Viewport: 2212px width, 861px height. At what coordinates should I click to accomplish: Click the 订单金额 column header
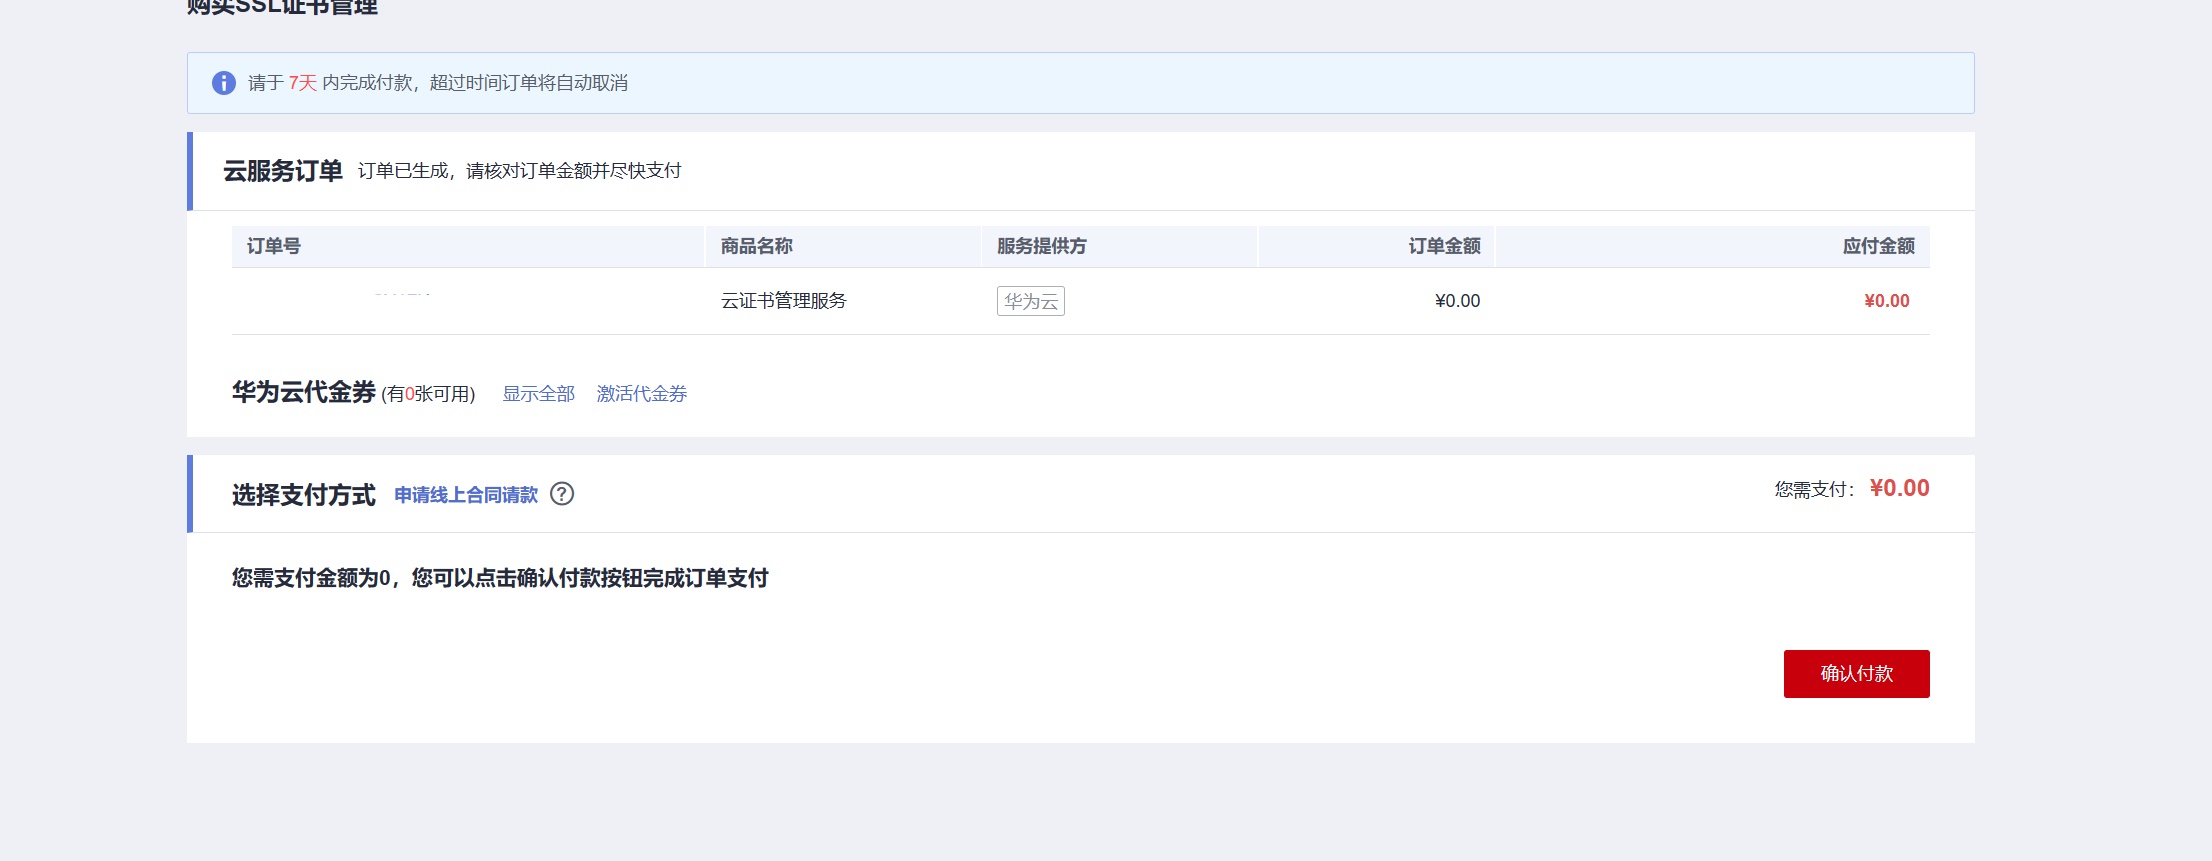[1444, 246]
